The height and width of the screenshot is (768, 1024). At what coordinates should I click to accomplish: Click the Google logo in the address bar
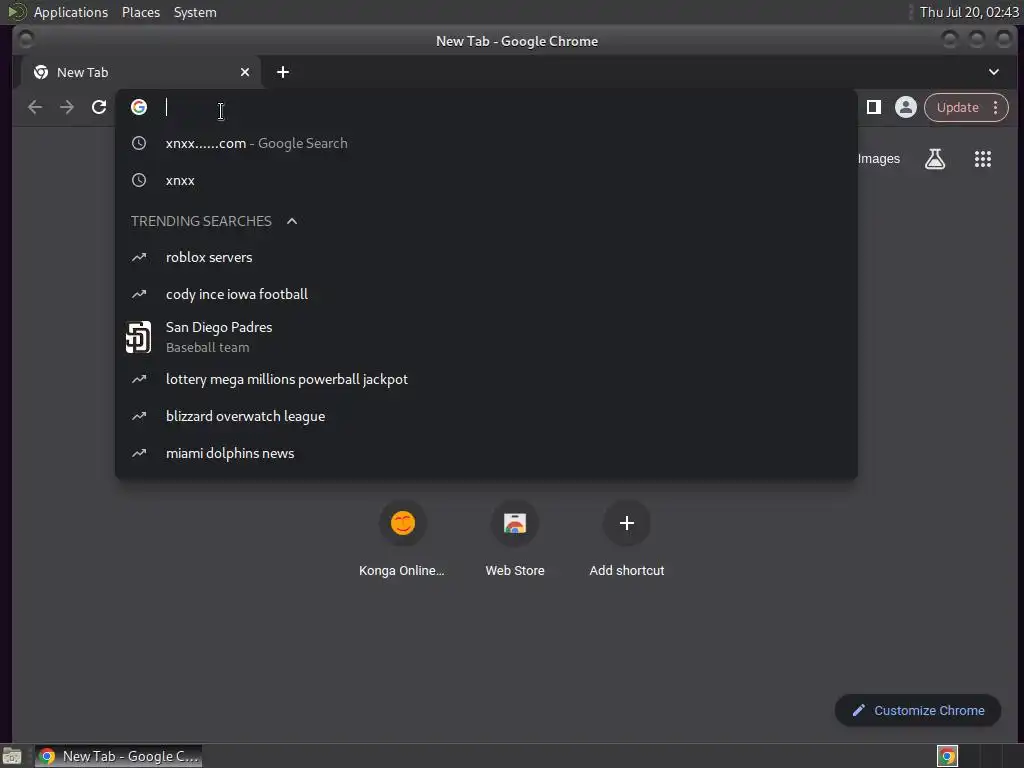pyautogui.click(x=139, y=107)
